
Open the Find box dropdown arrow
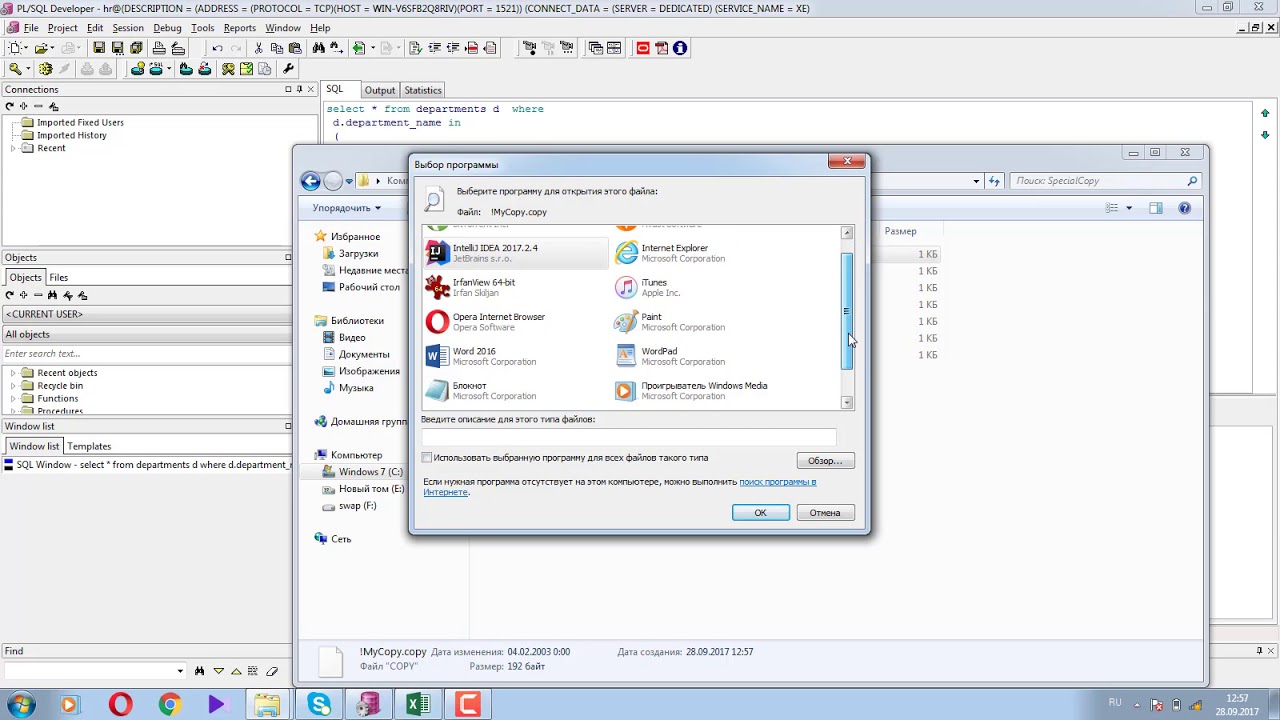coord(180,671)
